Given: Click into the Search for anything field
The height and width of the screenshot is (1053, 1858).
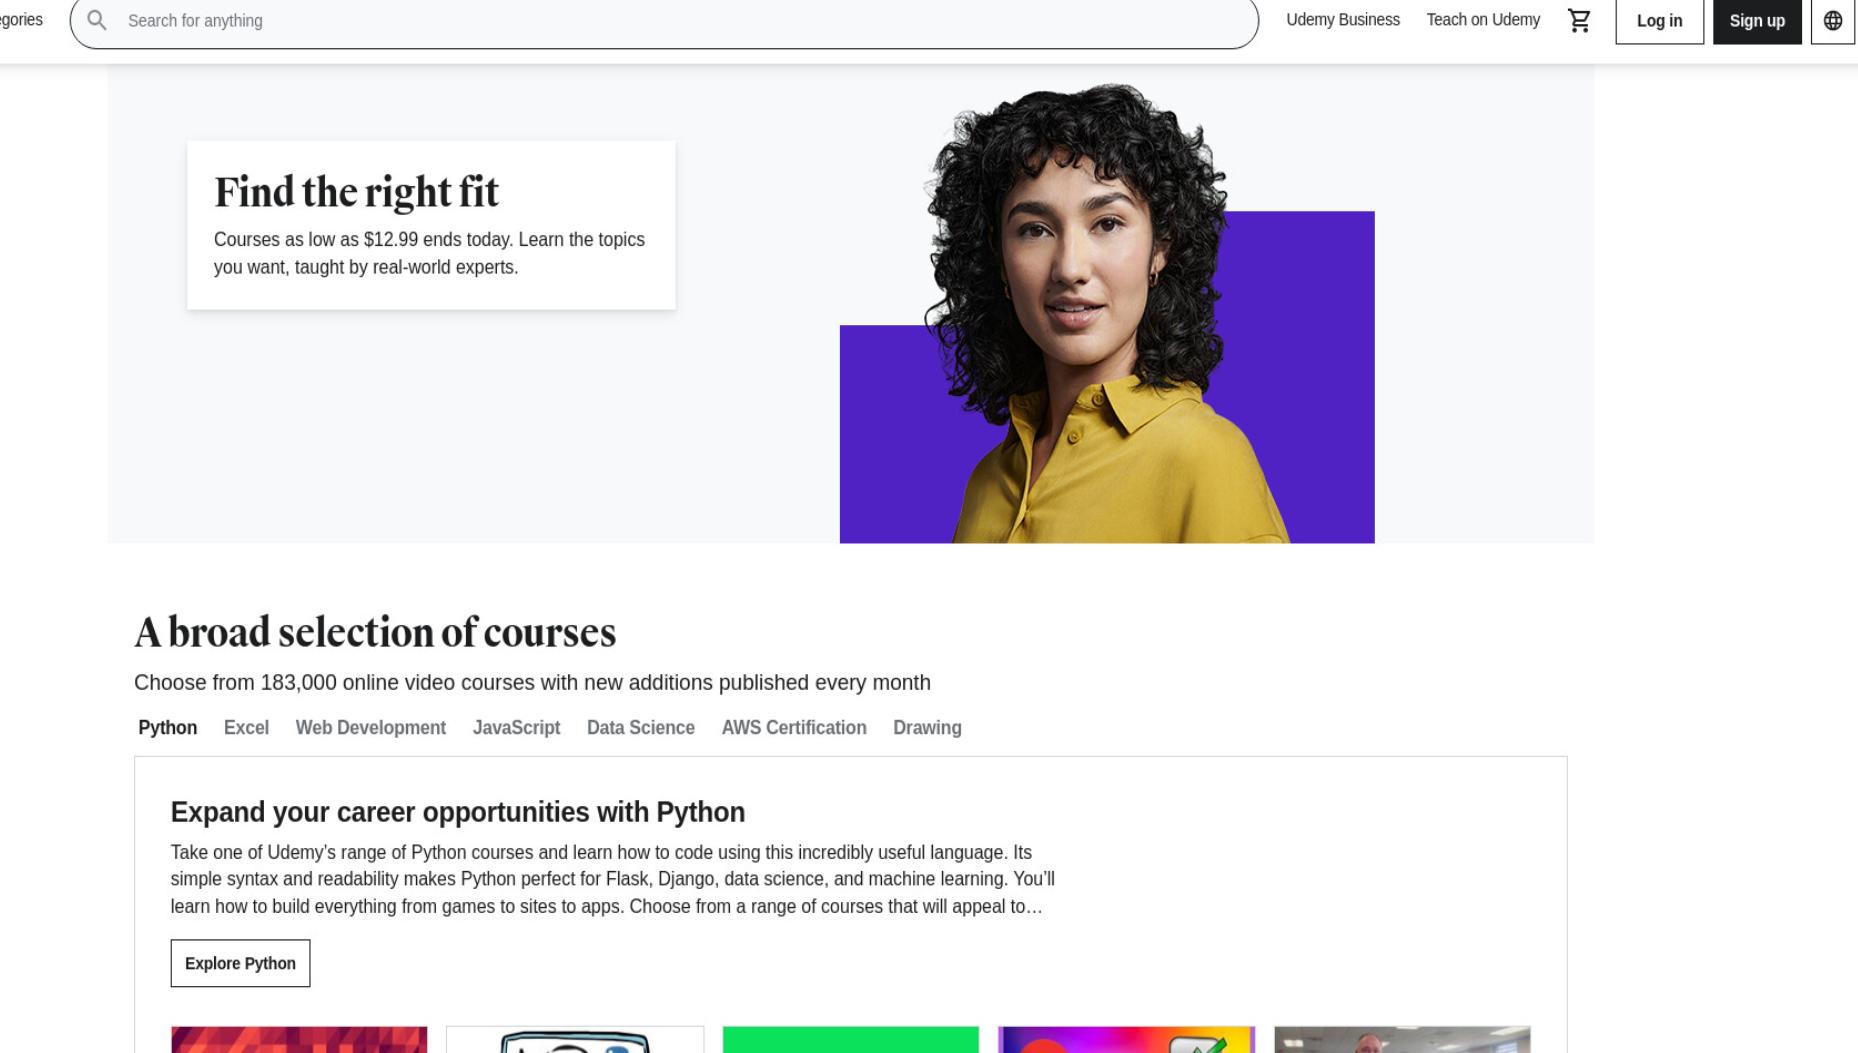Looking at the screenshot, I should point(664,21).
